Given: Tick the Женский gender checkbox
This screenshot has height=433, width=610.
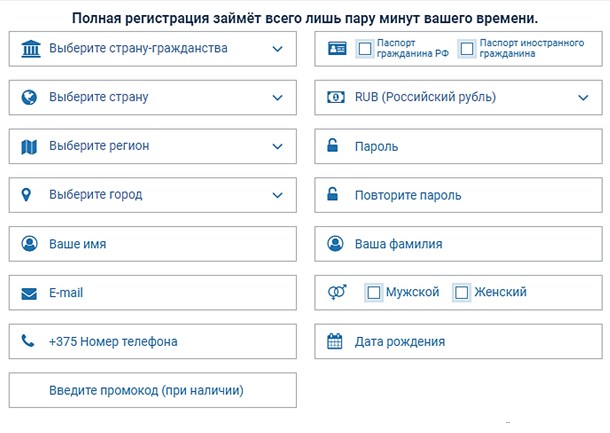Looking at the screenshot, I should 462,292.
